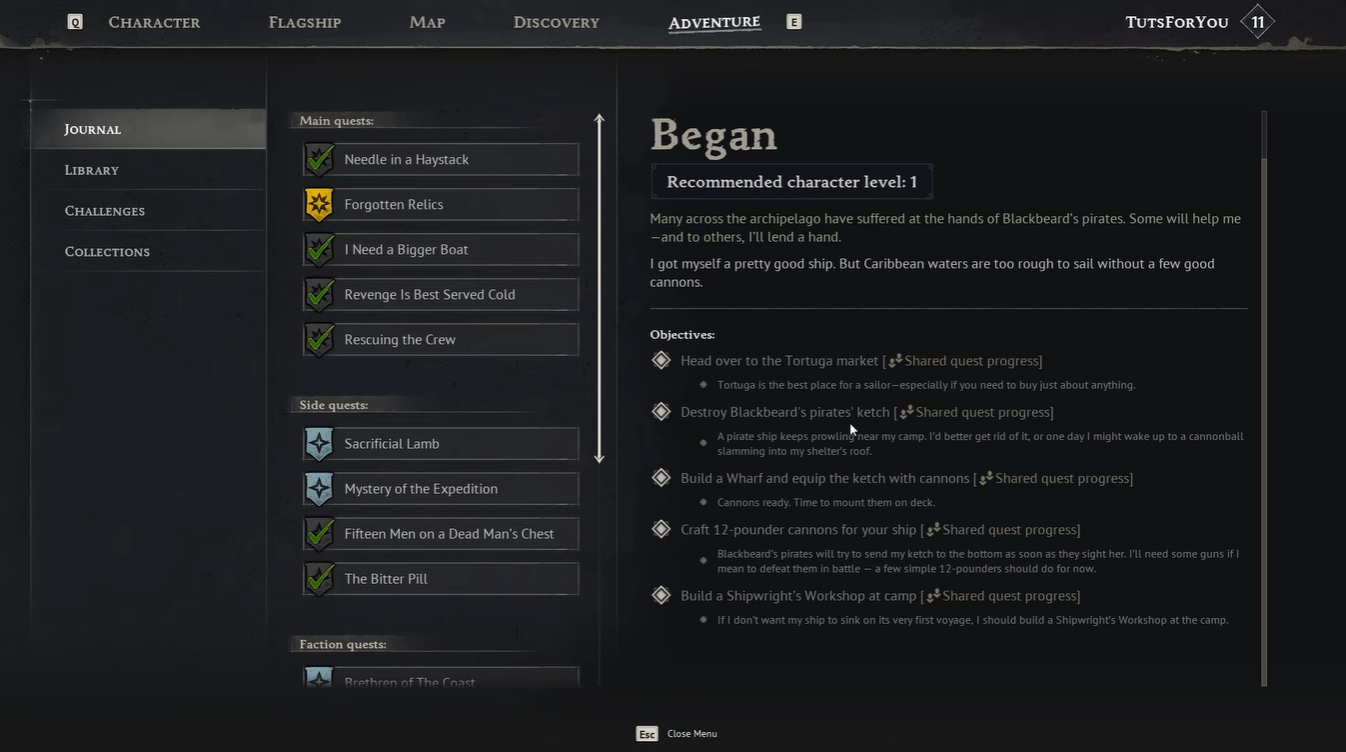The image size is (1346, 752).
Task: Open the Flagship tab
Action: click(x=305, y=22)
